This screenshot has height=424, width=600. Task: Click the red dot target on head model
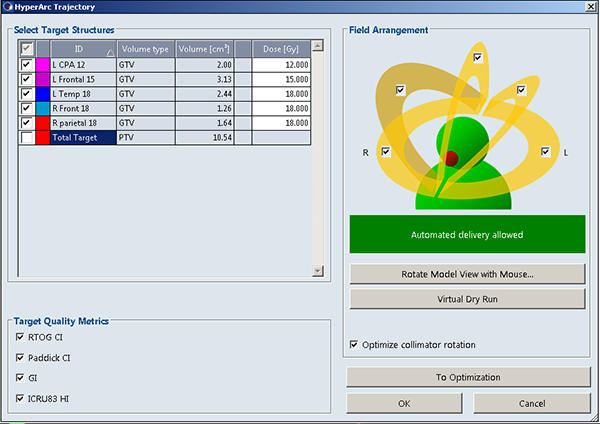tap(451, 158)
